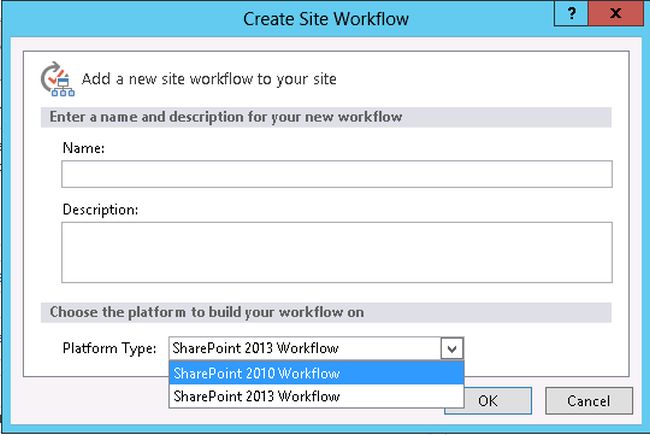Close the Create Site Workflow dialog

(x=616, y=13)
